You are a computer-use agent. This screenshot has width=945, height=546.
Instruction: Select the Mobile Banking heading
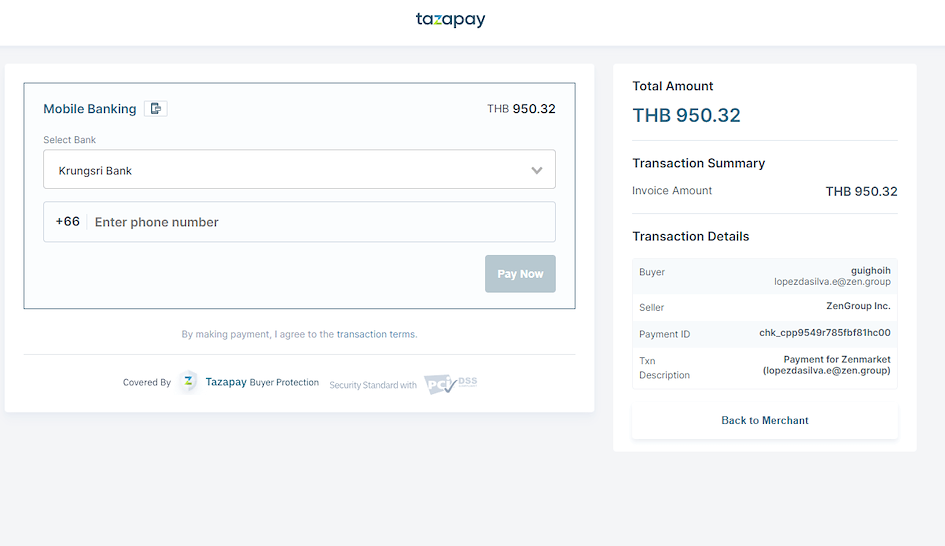click(90, 109)
